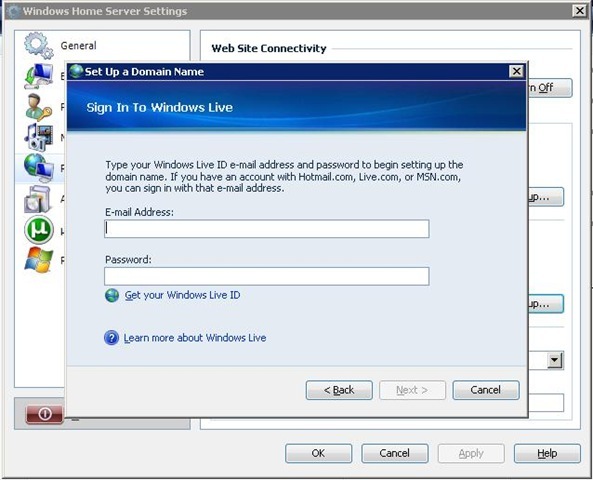Click Apply in Windows Home Server Settings
593x480 pixels.
(x=471, y=453)
